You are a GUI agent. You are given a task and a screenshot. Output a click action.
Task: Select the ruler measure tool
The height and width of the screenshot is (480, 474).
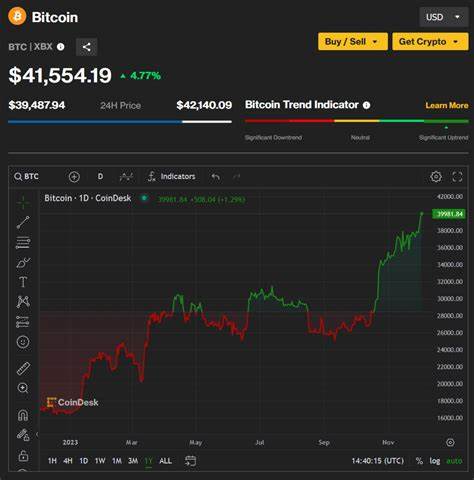(23, 368)
